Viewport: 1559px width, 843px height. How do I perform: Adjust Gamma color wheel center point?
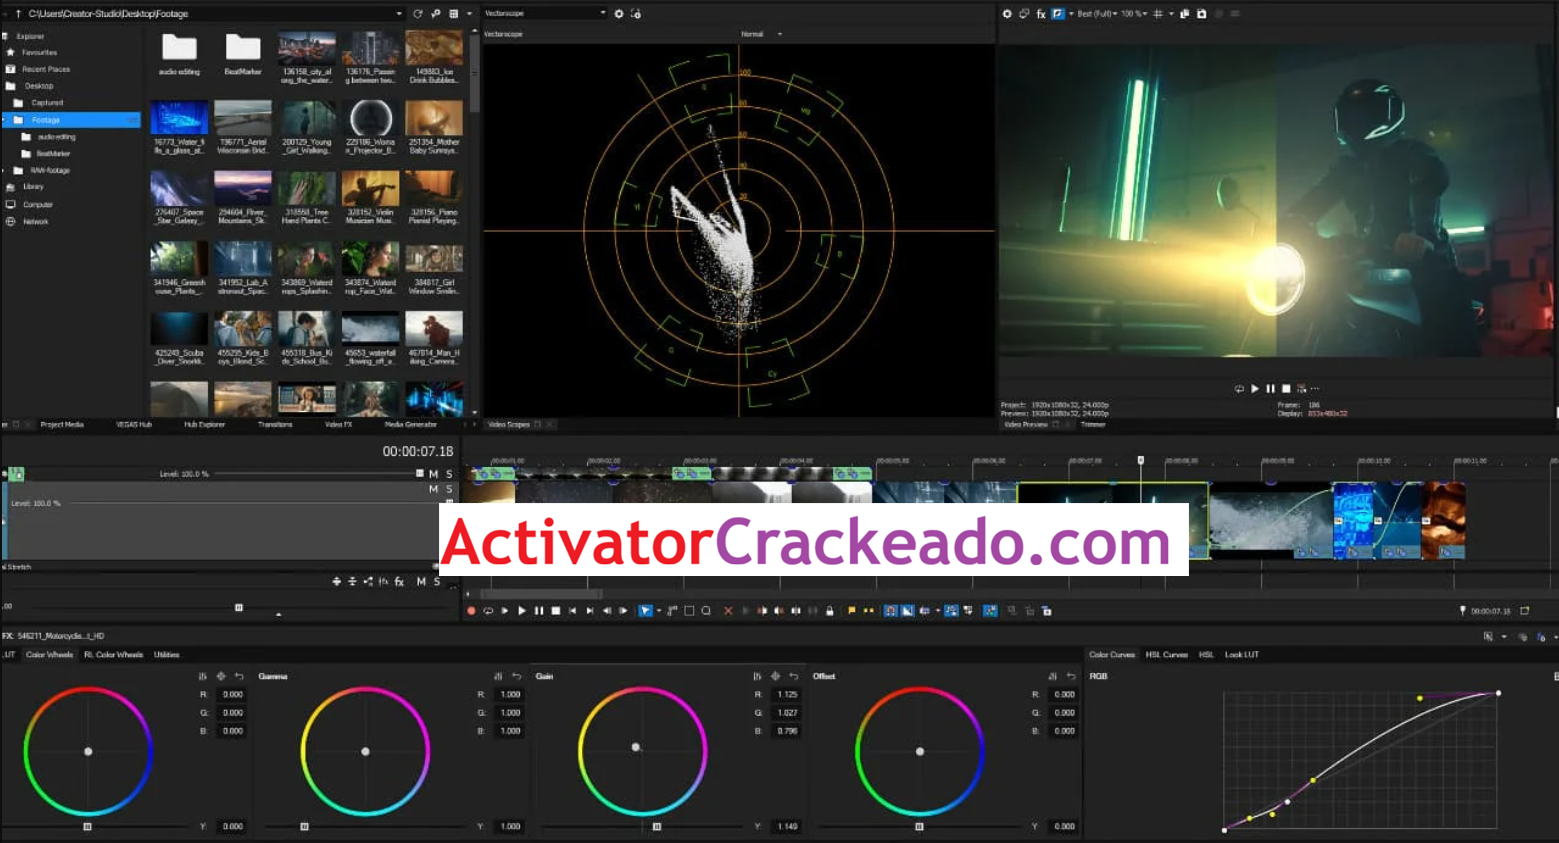pyautogui.click(x=365, y=751)
